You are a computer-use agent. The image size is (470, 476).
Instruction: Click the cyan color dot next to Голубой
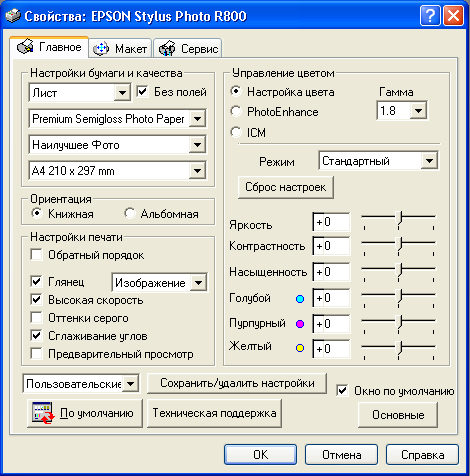tap(300, 299)
